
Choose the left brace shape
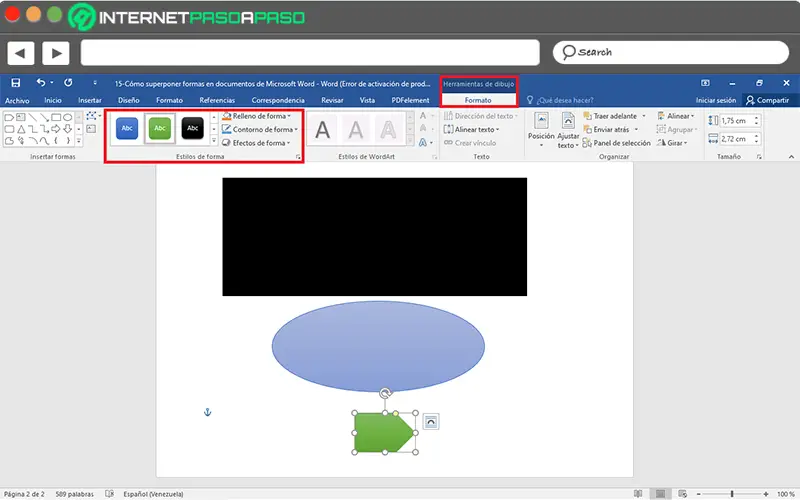[x=56, y=140]
